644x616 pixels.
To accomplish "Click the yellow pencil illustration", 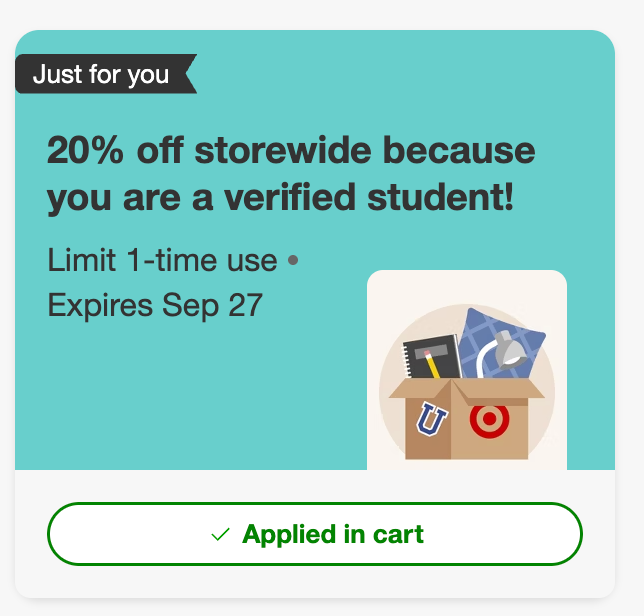I will click(x=431, y=364).
